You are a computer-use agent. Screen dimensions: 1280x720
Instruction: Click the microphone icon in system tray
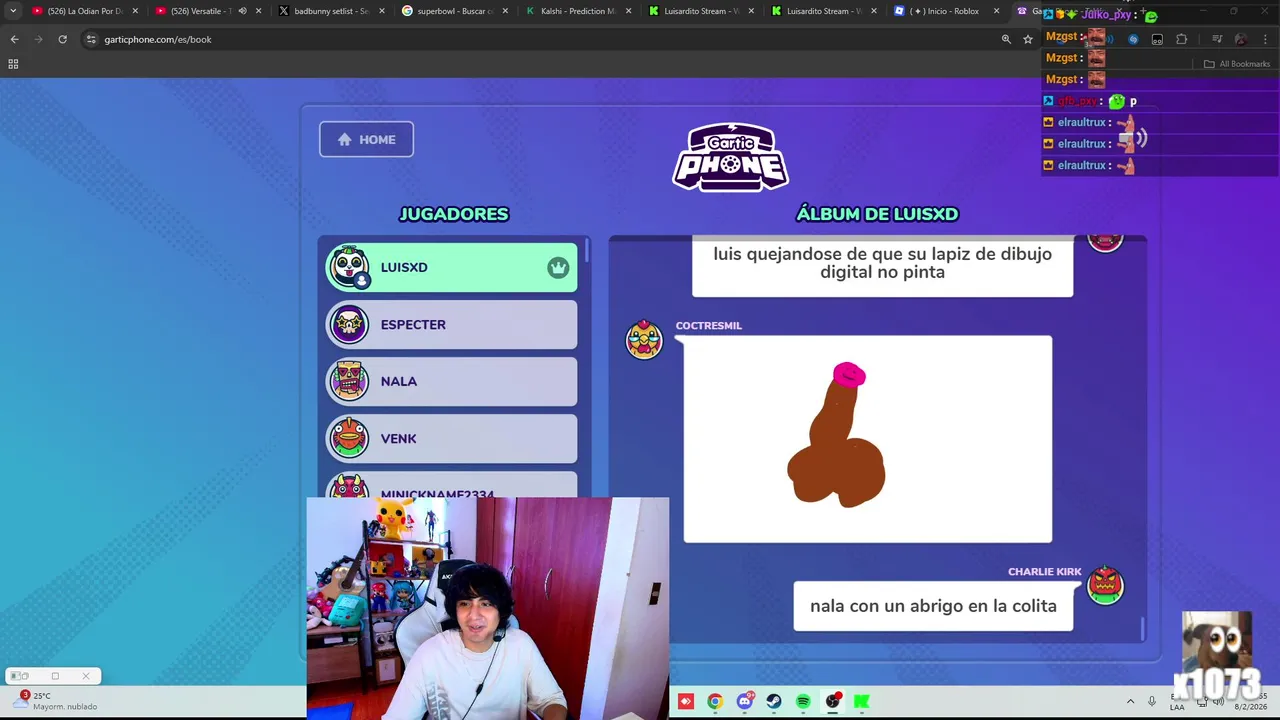(1152, 702)
